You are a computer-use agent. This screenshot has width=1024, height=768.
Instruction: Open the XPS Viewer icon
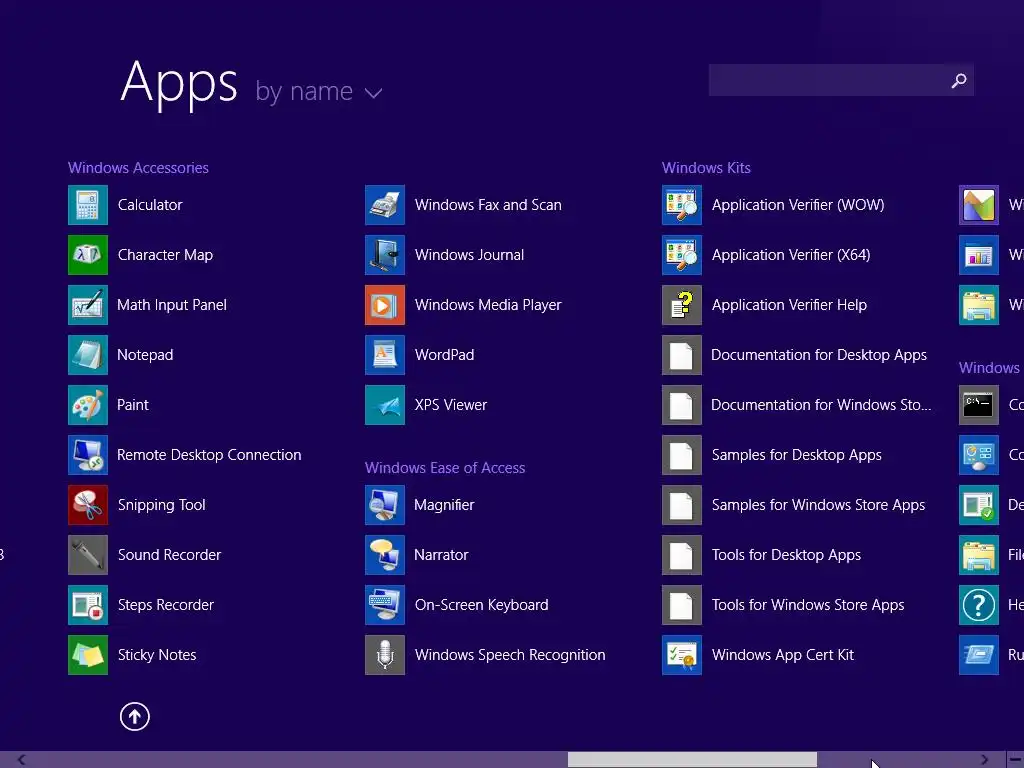click(385, 405)
